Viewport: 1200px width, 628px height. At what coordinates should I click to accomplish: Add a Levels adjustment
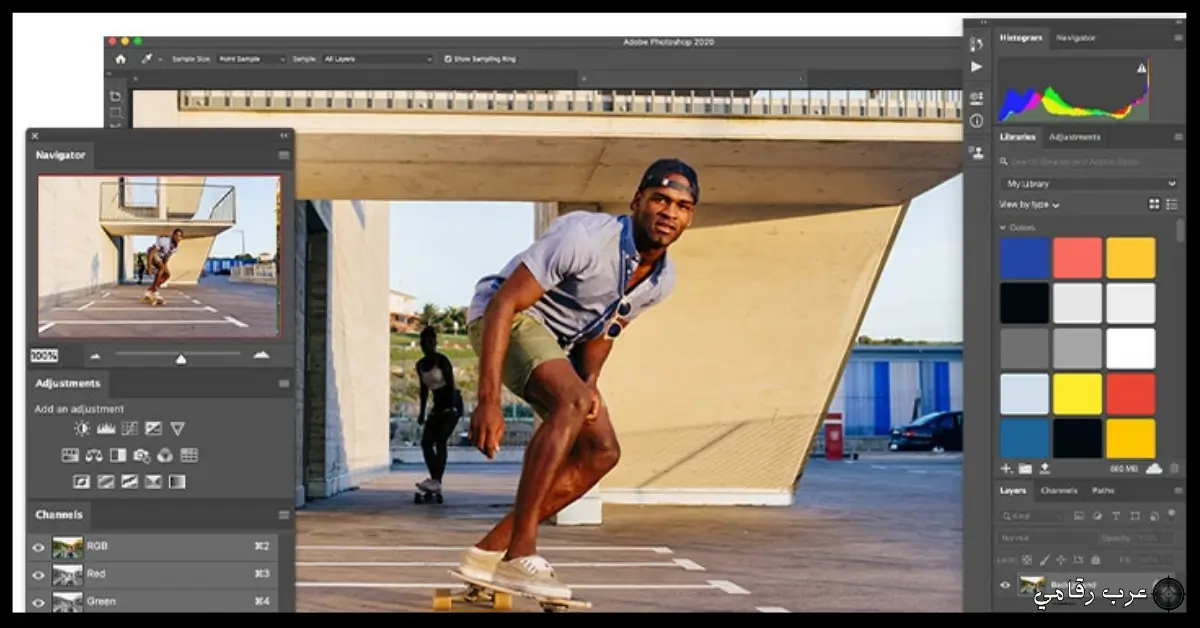pos(106,429)
